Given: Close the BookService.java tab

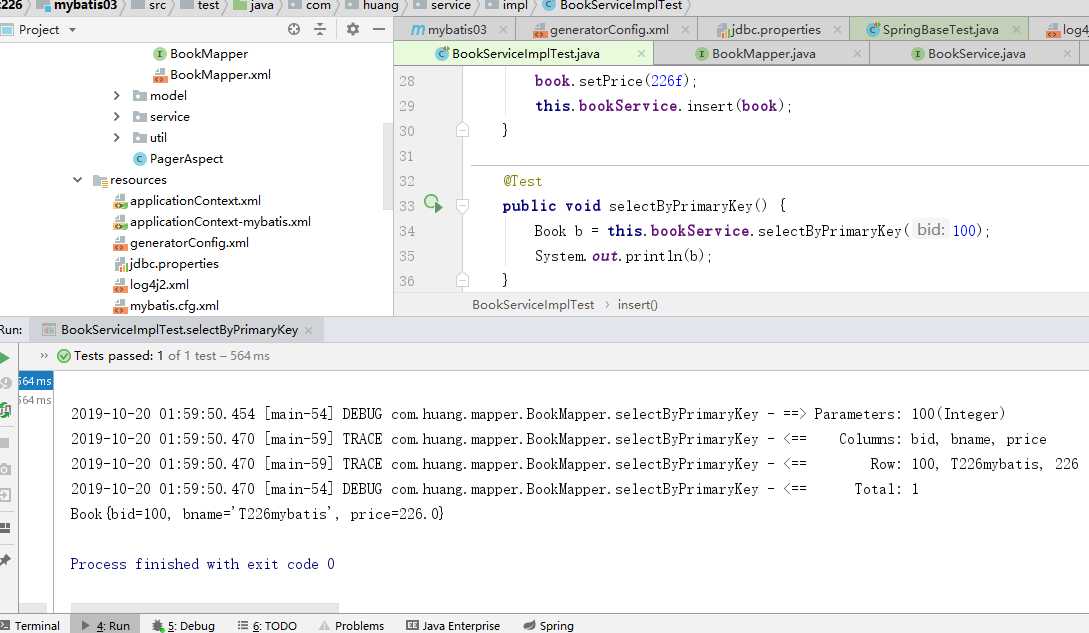Looking at the screenshot, I should [1067, 54].
